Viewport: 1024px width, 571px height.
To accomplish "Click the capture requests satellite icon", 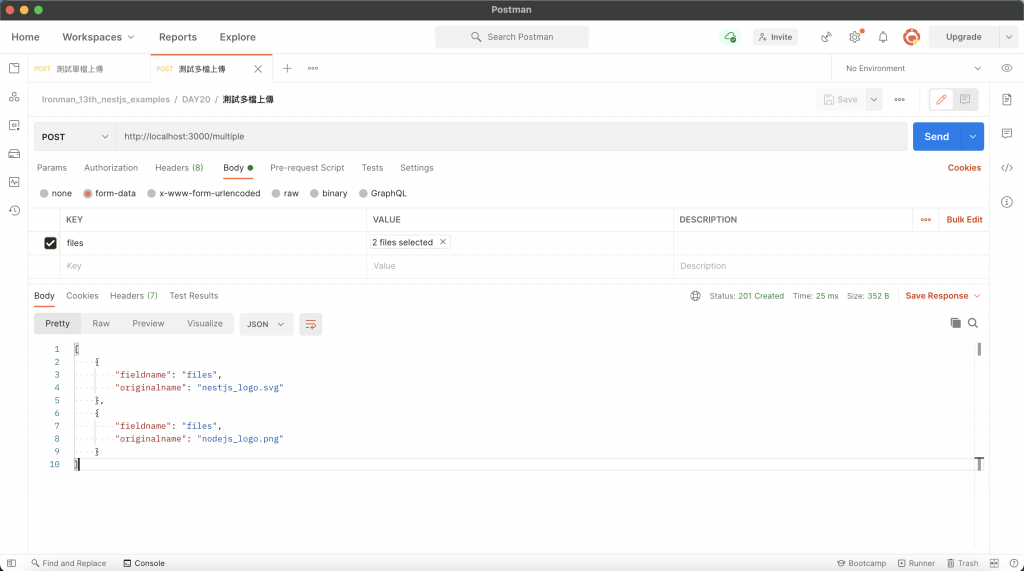I will [x=826, y=37].
